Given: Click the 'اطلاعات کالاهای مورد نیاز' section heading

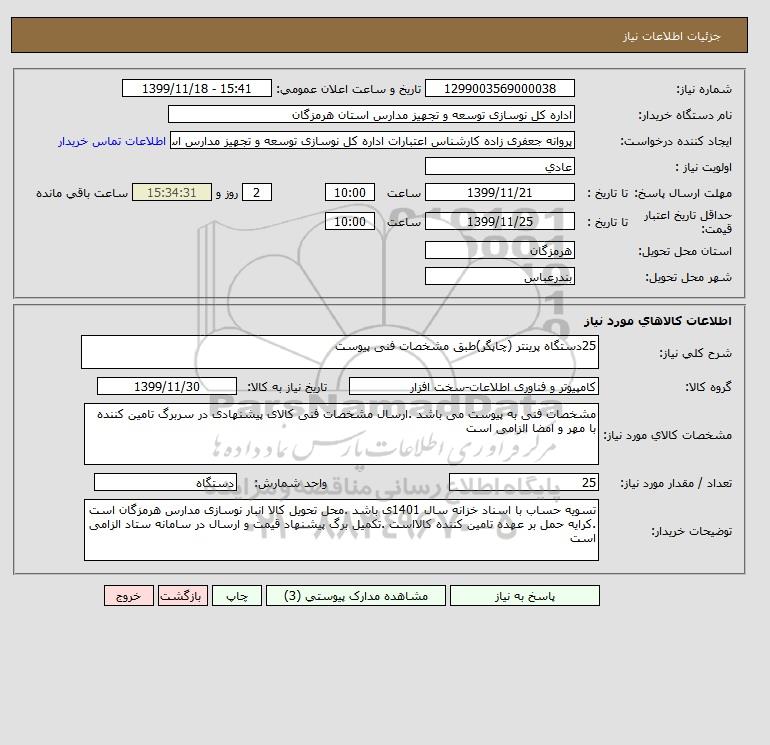Looking at the screenshot, I should pyautogui.click(x=658, y=321).
